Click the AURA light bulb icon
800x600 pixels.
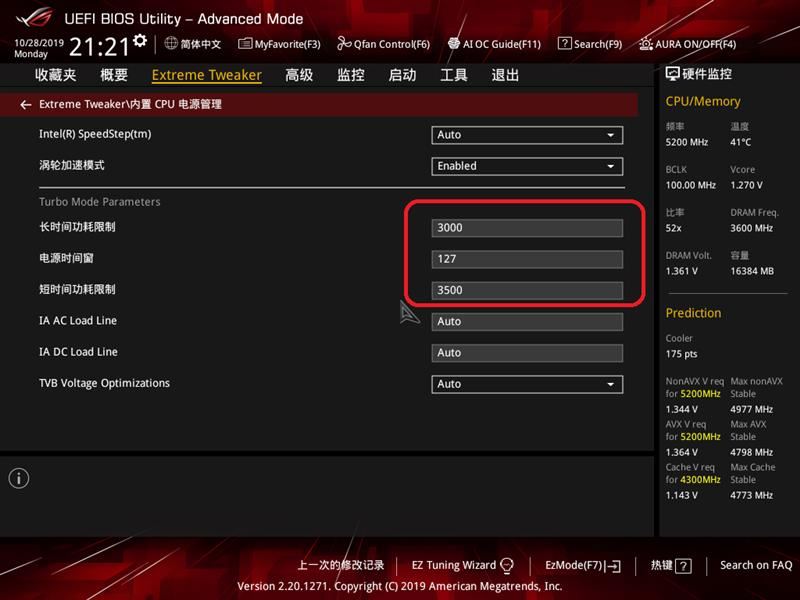(x=646, y=44)
